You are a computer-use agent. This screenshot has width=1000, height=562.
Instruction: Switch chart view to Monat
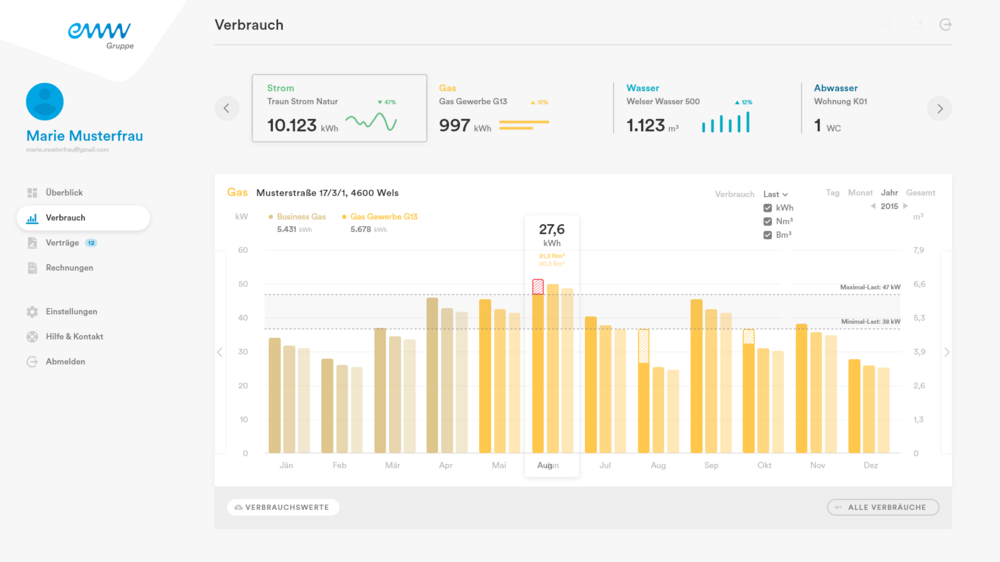coord(860,193)
